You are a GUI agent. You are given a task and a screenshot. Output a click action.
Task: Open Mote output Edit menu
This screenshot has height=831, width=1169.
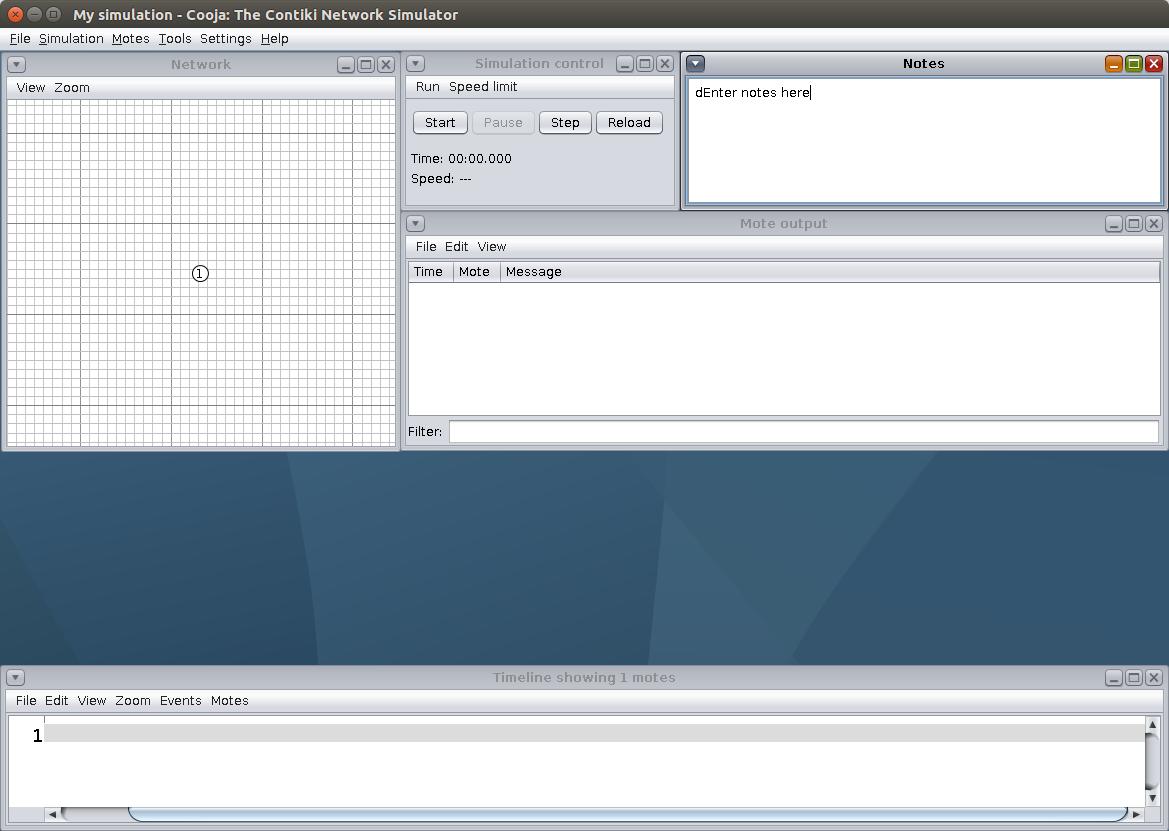click(x=456, y=247)
